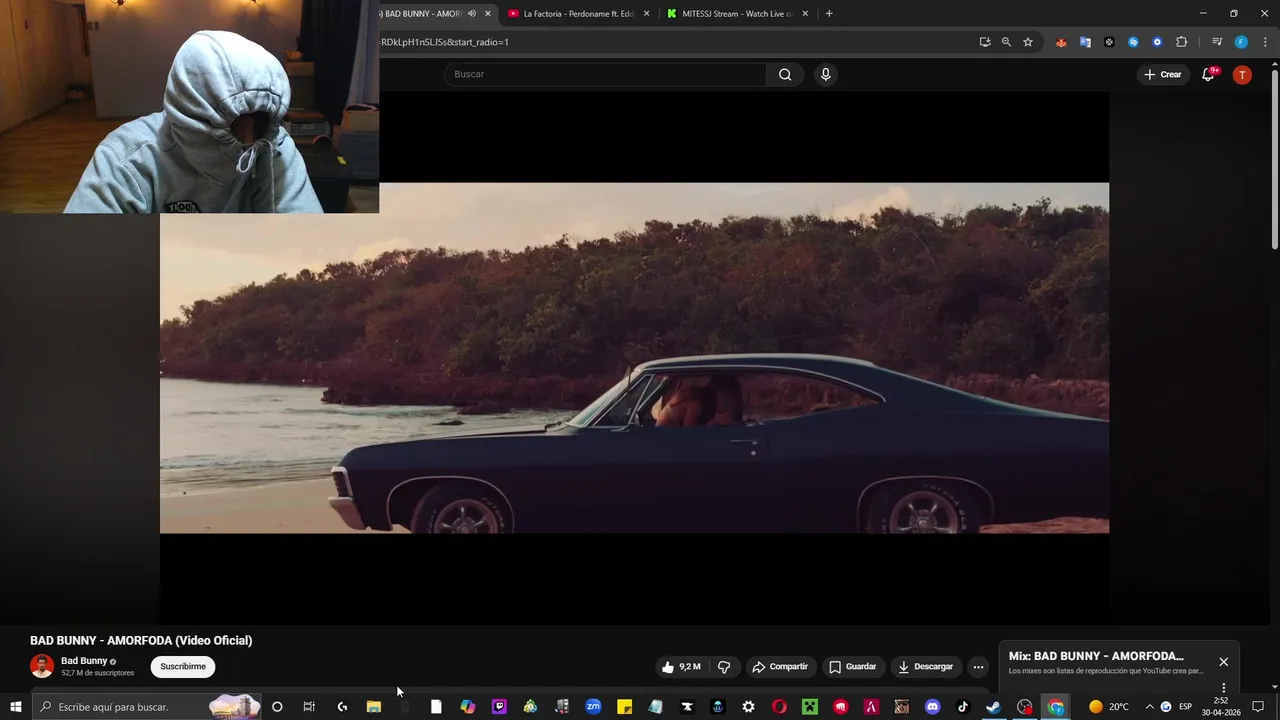
Task: Open the Chrome profile F avatar
Action: [x=1241, y=42]
